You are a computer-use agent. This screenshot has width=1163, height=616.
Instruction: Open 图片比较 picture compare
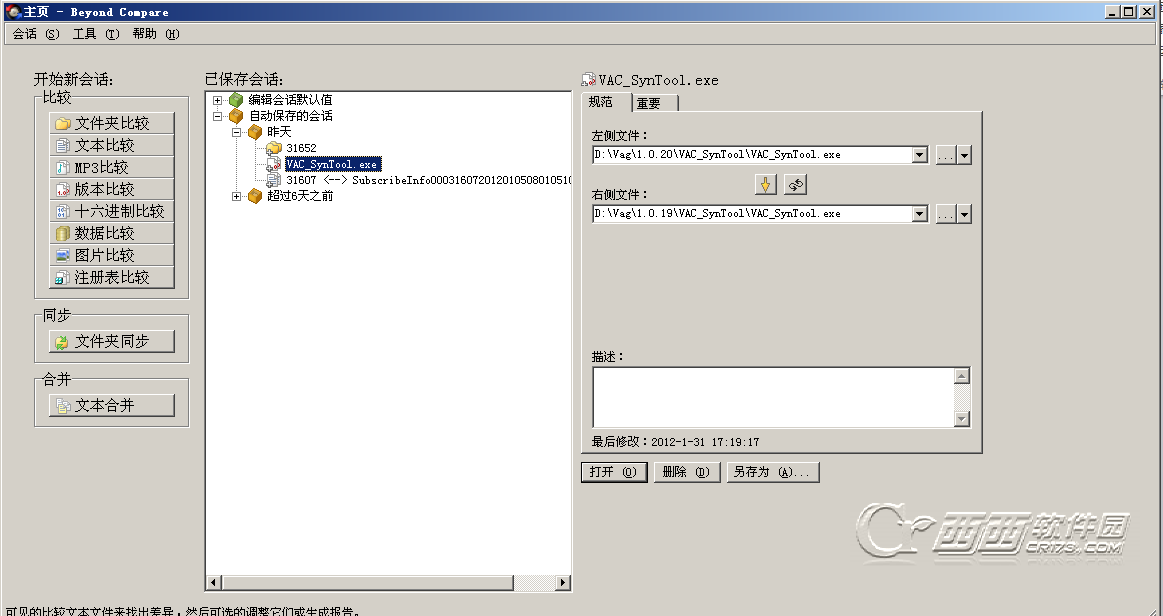[112, 255]
